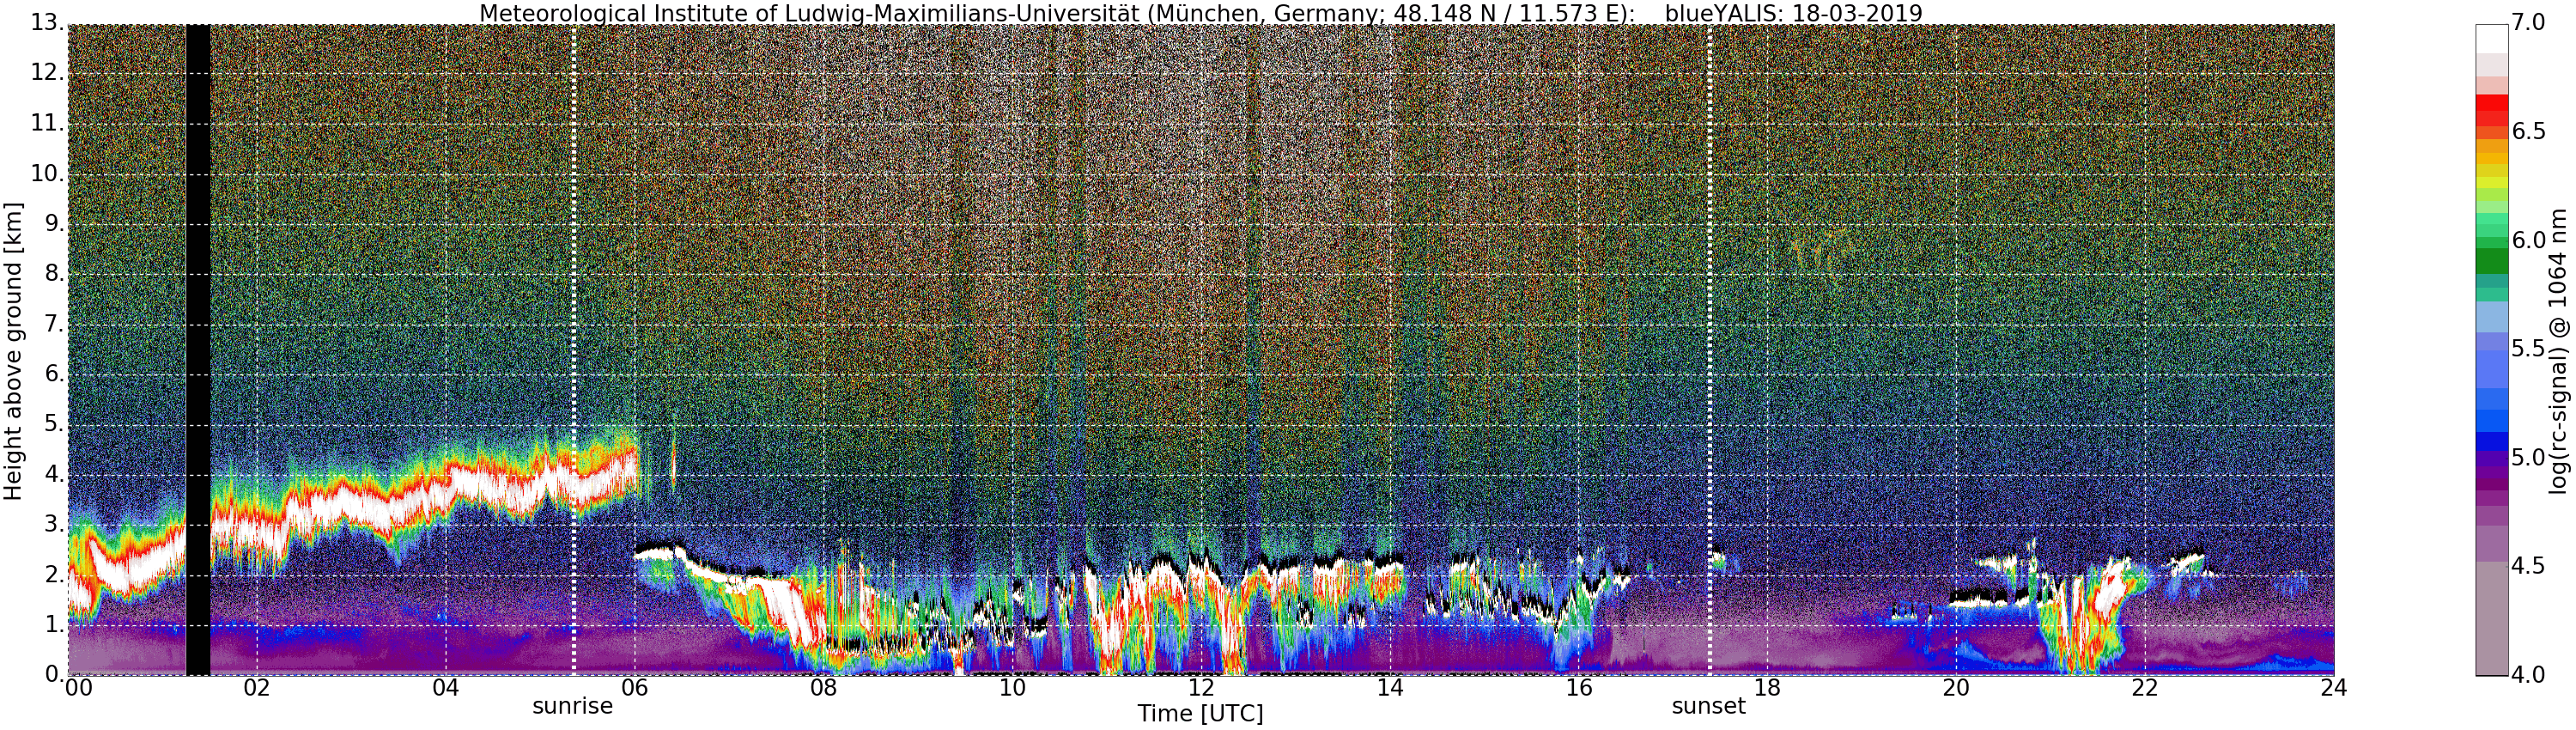The width and height of the screenshot is (2576, 730).
Task: Click the '7.' height axis tick label
Action: (x=53, y=323)
